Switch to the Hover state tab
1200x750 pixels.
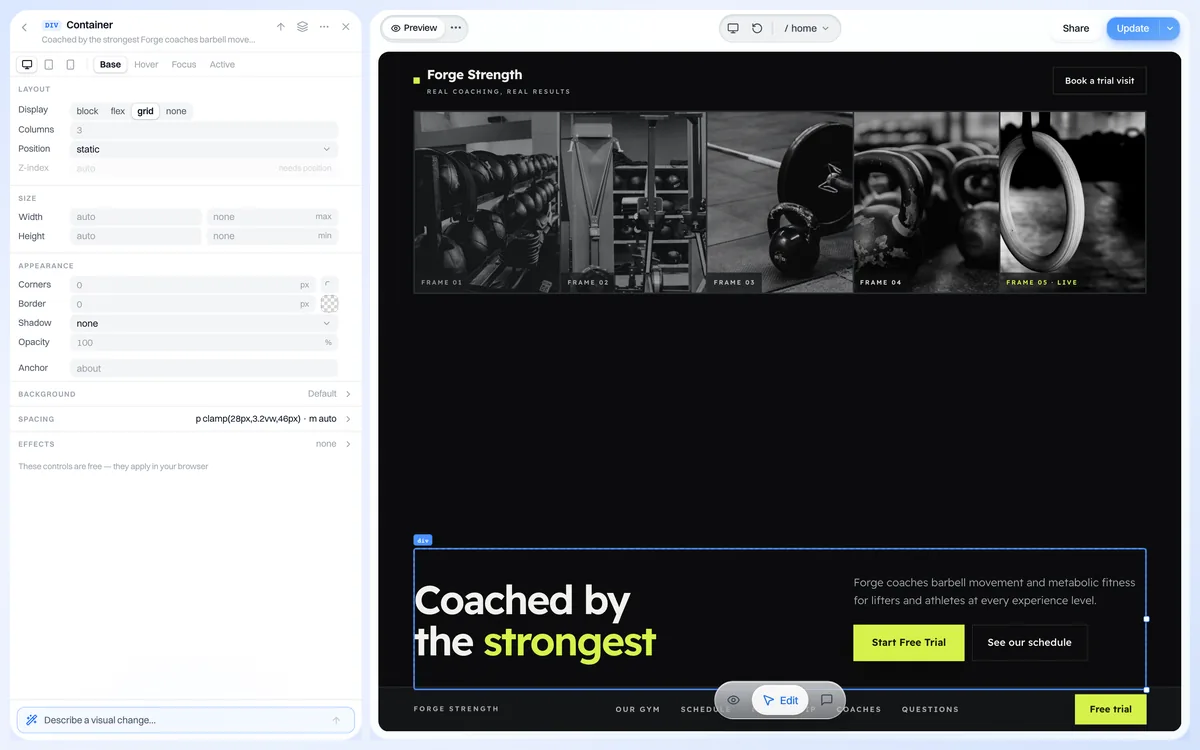(x=146, y=64)
